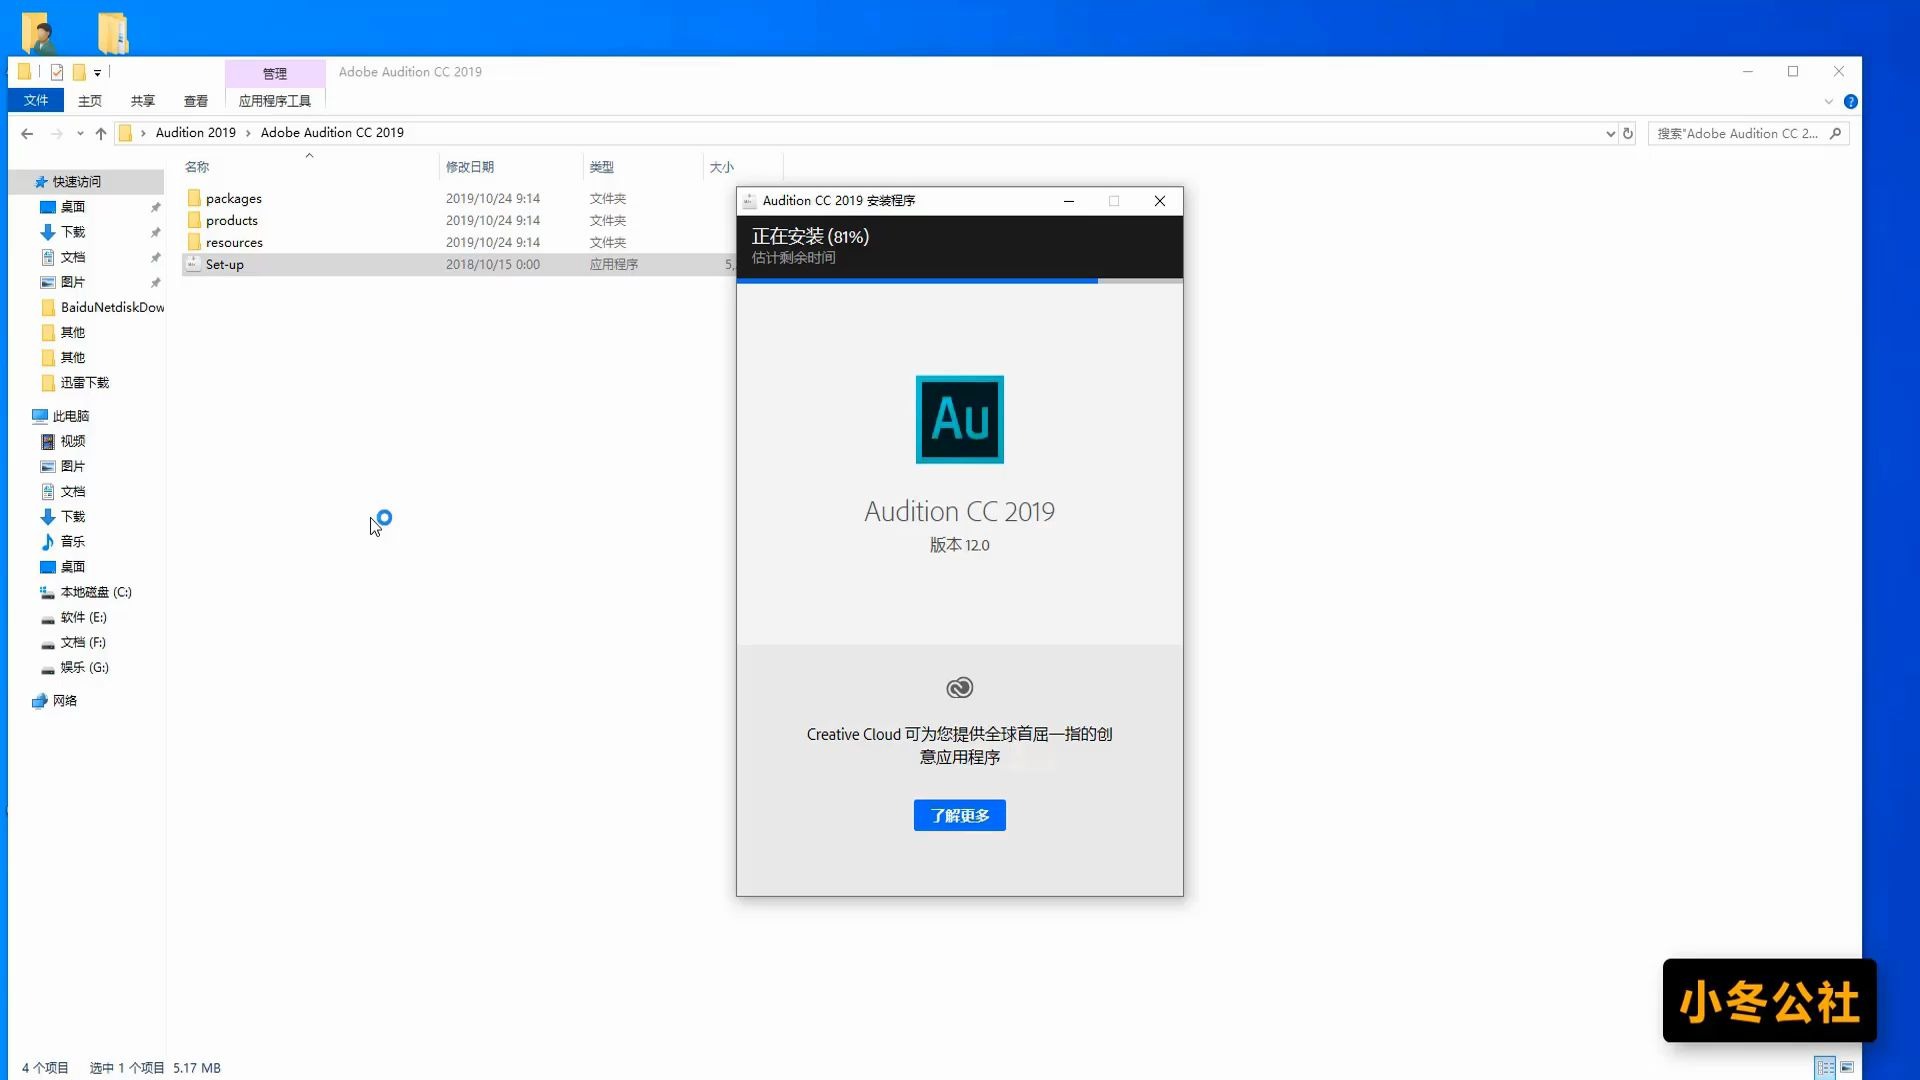Sort by the 名称 column header

point(197,167)
